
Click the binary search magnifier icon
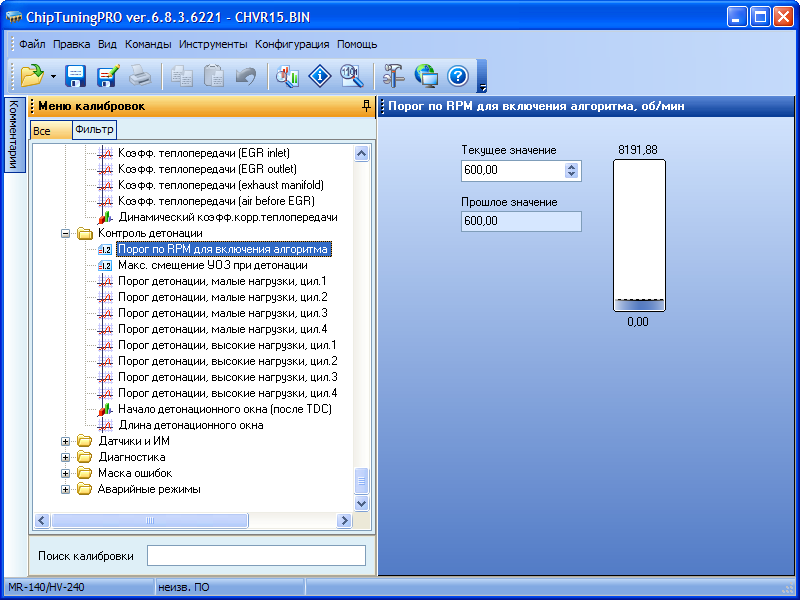(x=351, y=75)
